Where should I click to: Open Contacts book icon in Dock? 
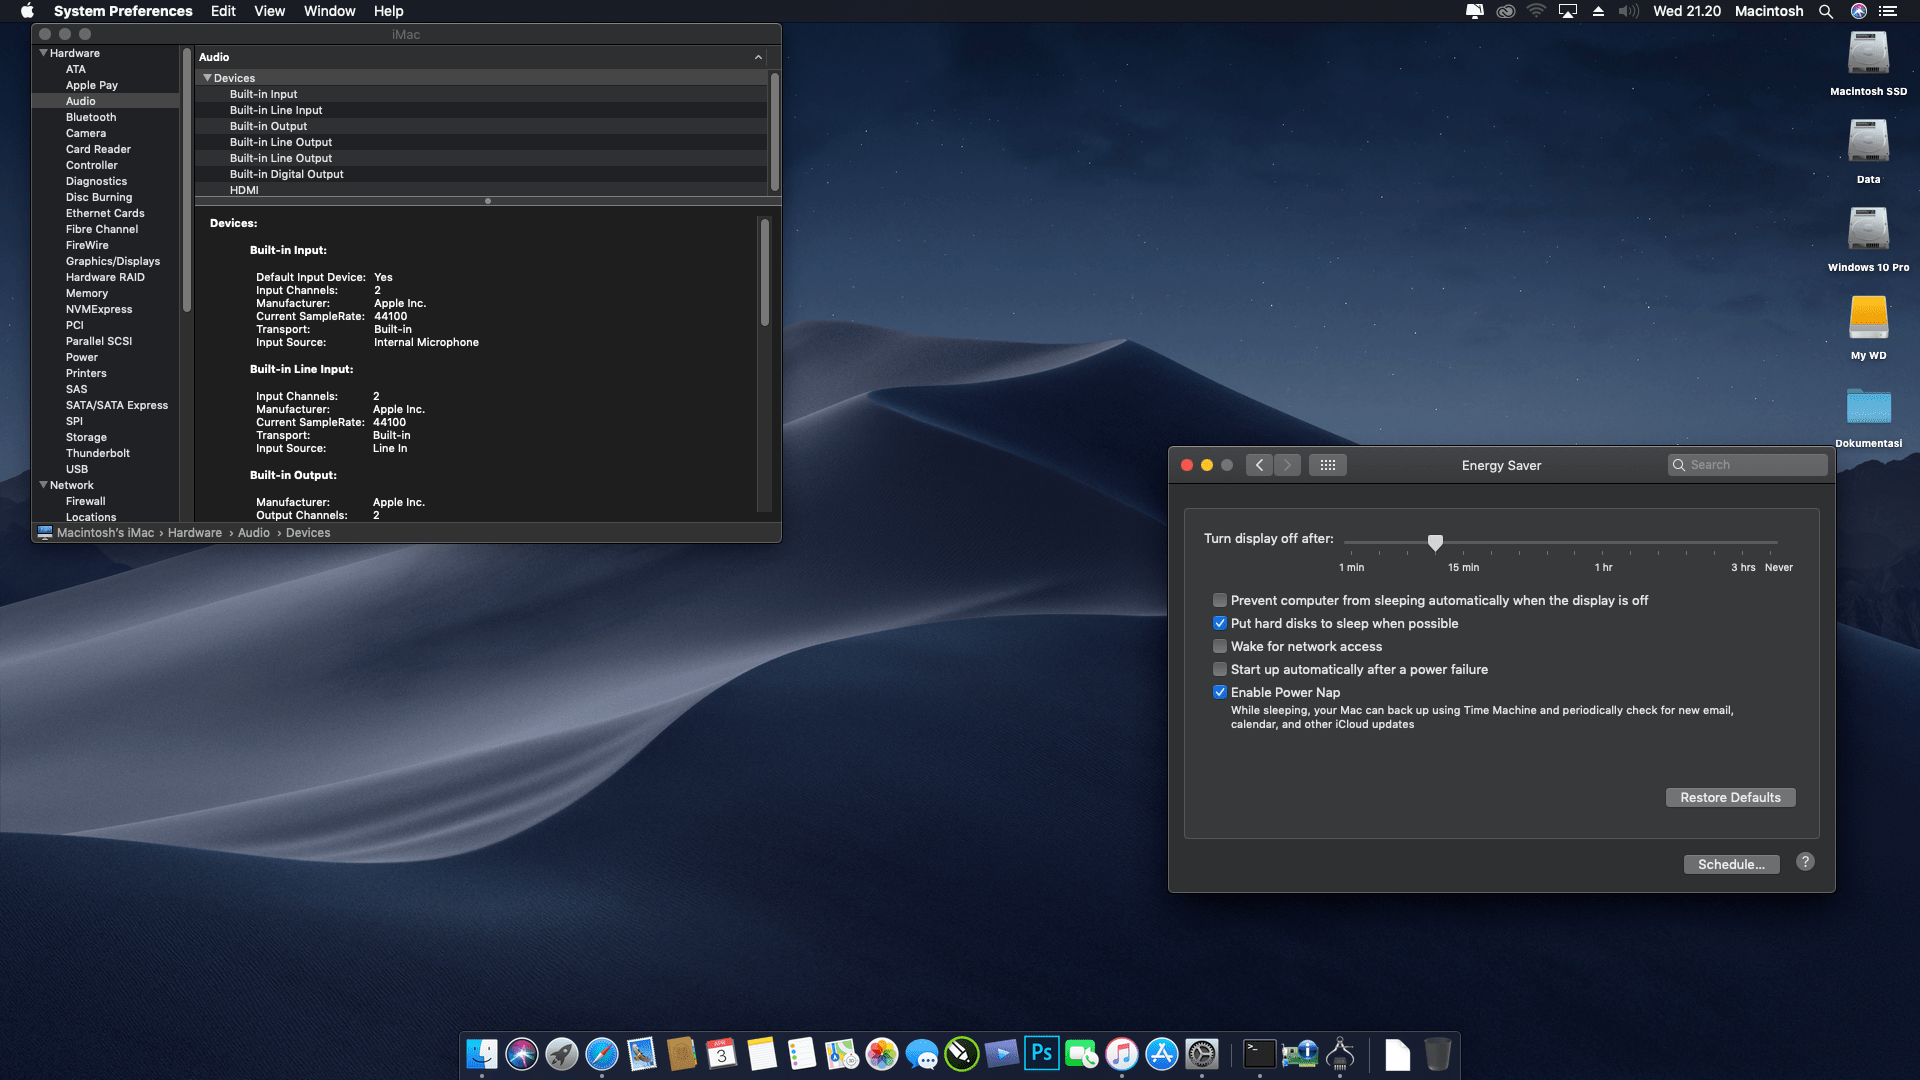point(682,1054)
